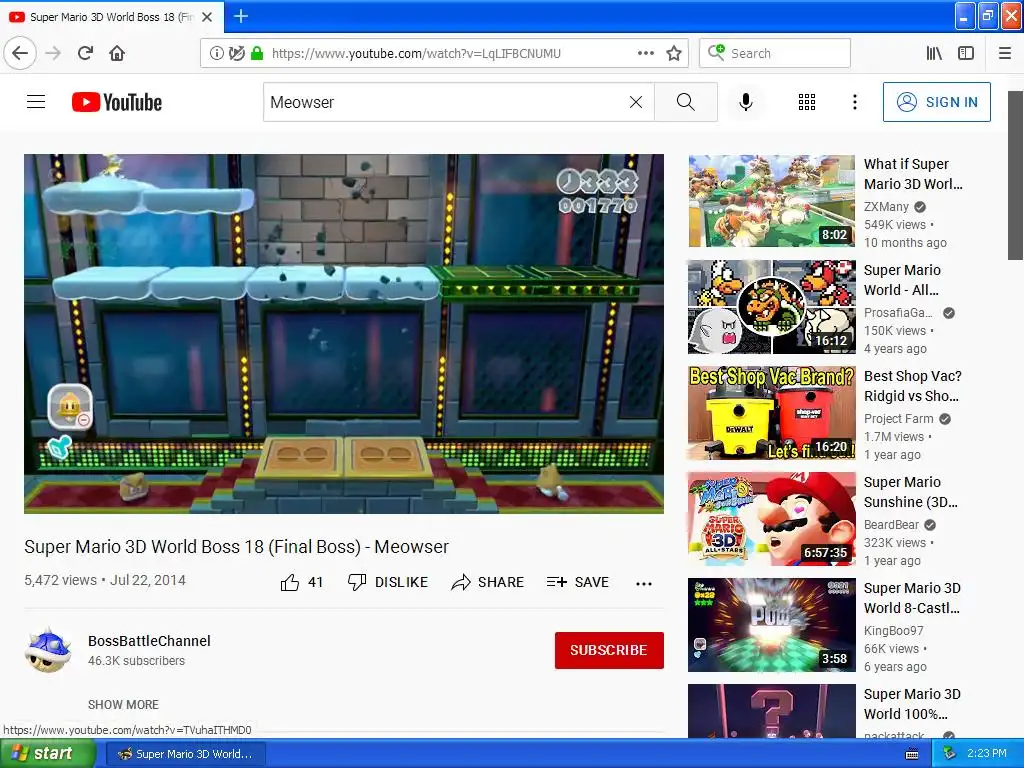
Task: Open page actions three-dot menu in address bar
Action: click(646, 54)
